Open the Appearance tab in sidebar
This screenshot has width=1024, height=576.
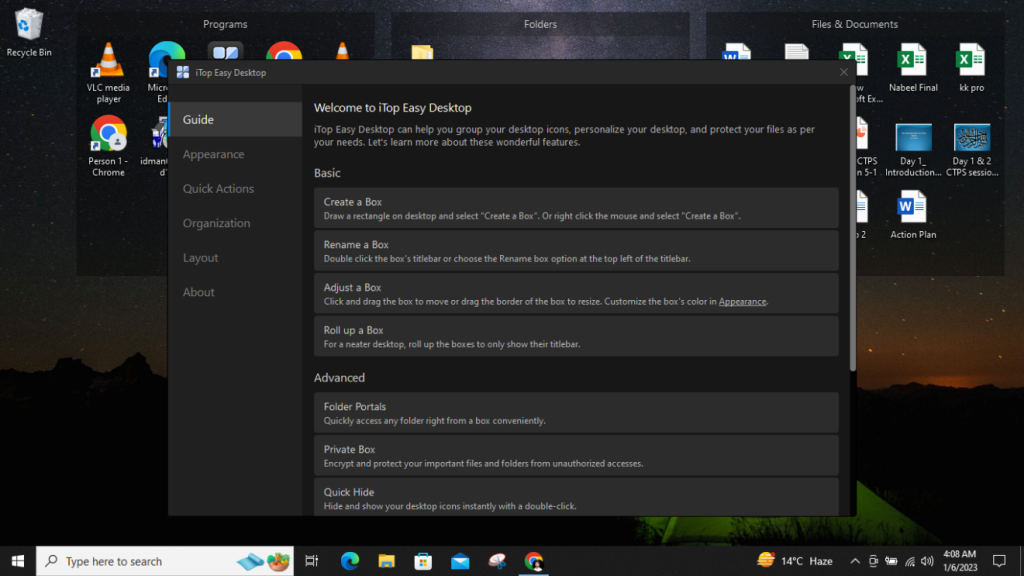[x=213, y=154]
